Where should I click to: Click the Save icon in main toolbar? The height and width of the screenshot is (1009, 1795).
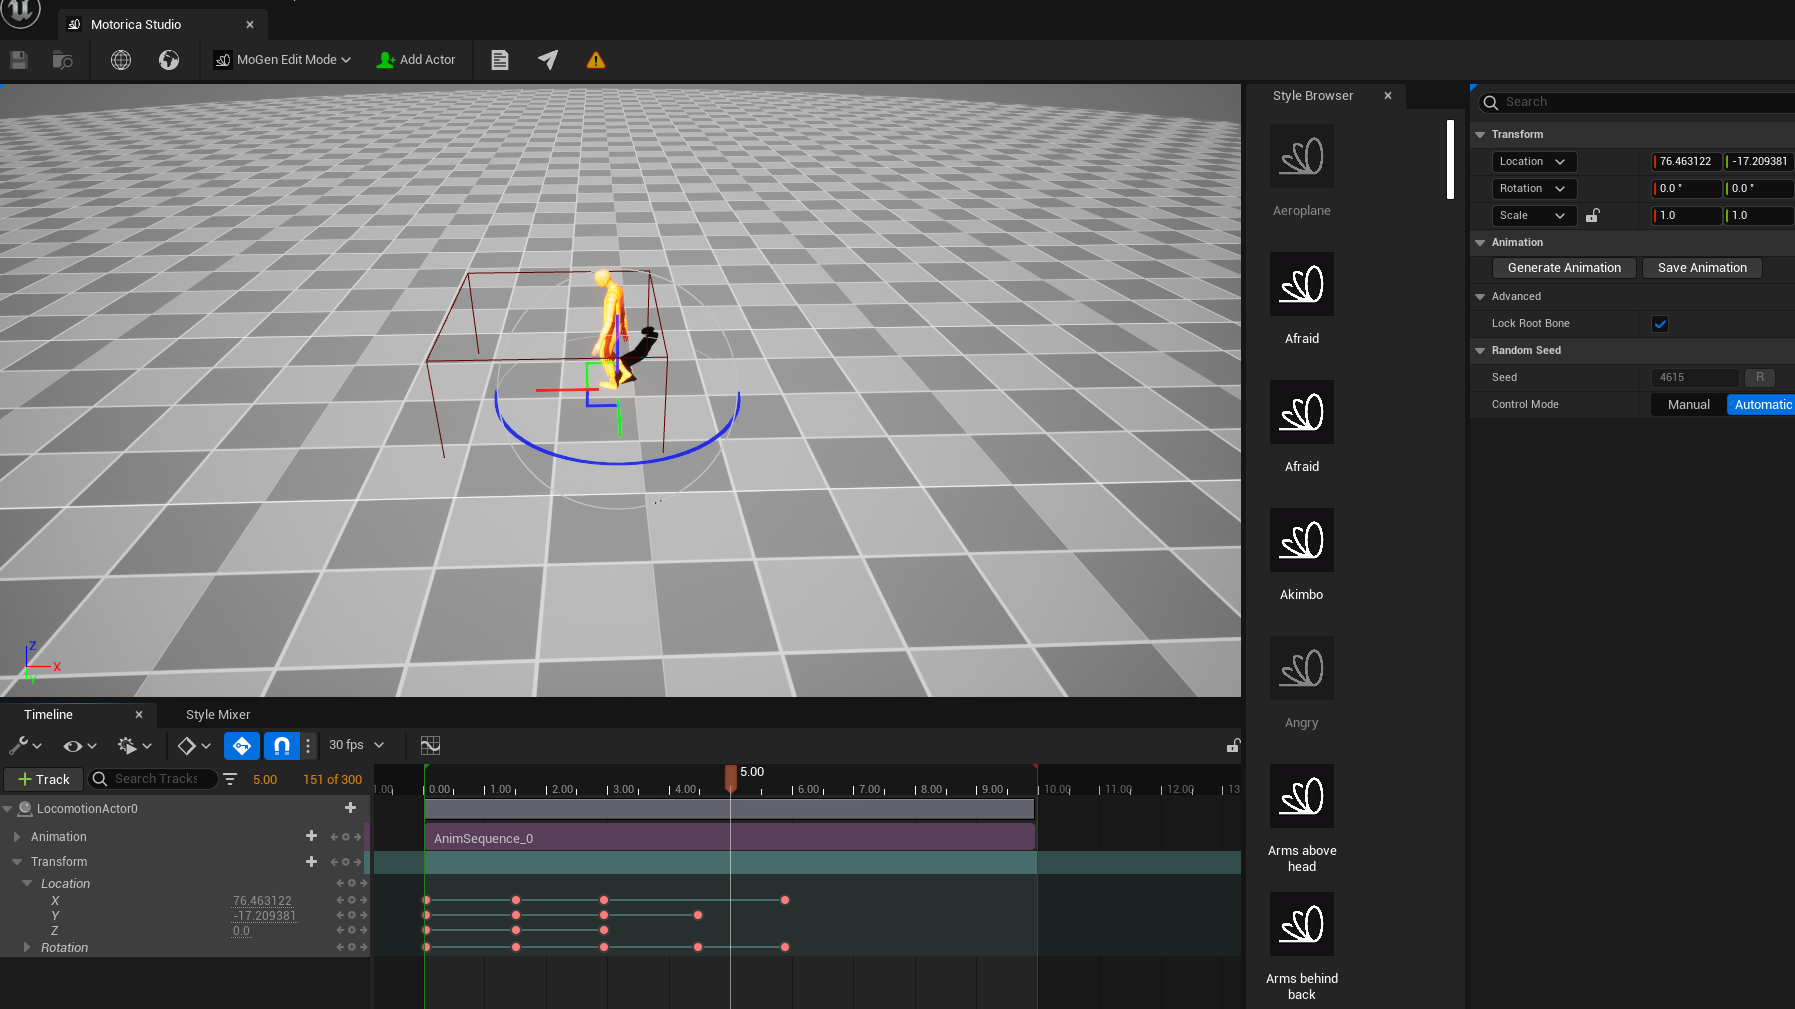[18, 60]
